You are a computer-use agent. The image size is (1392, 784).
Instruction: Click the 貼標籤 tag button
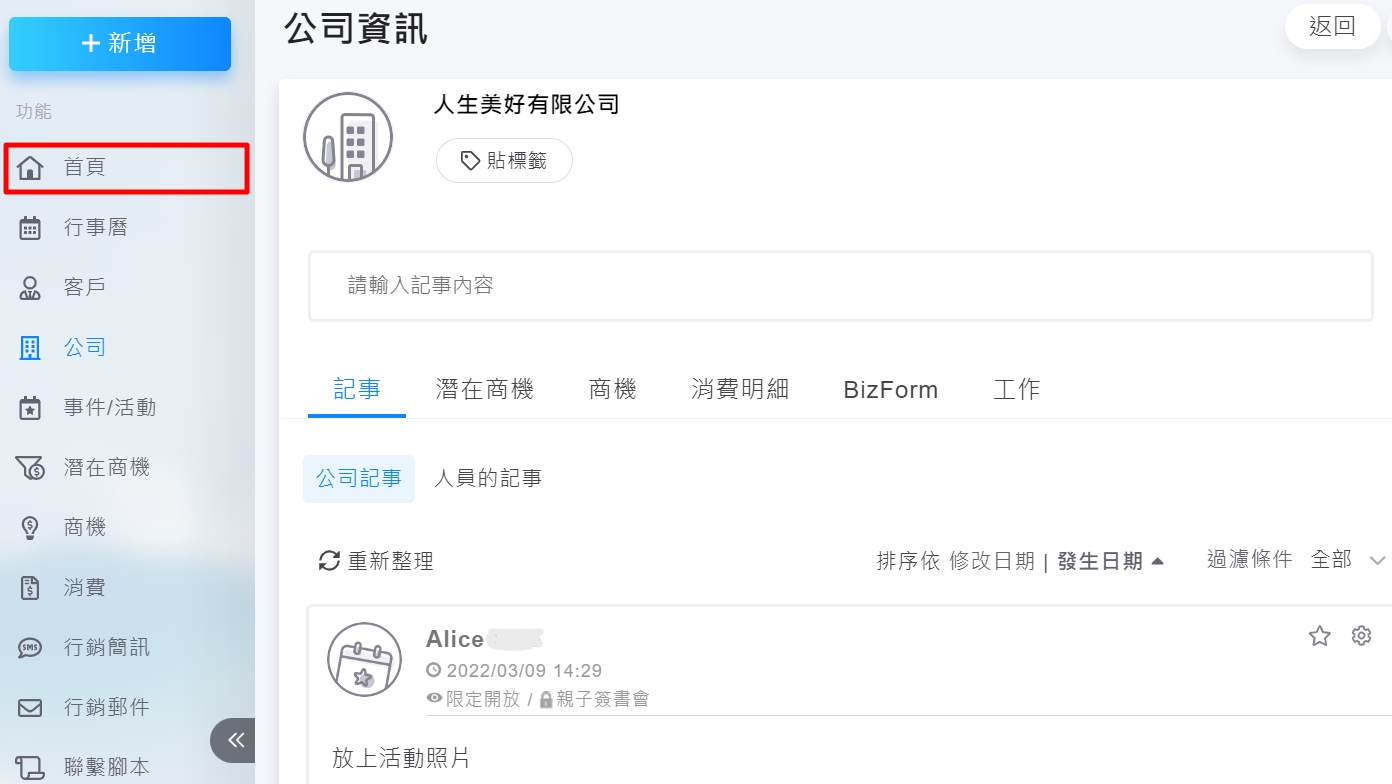(x=504, y=161)
